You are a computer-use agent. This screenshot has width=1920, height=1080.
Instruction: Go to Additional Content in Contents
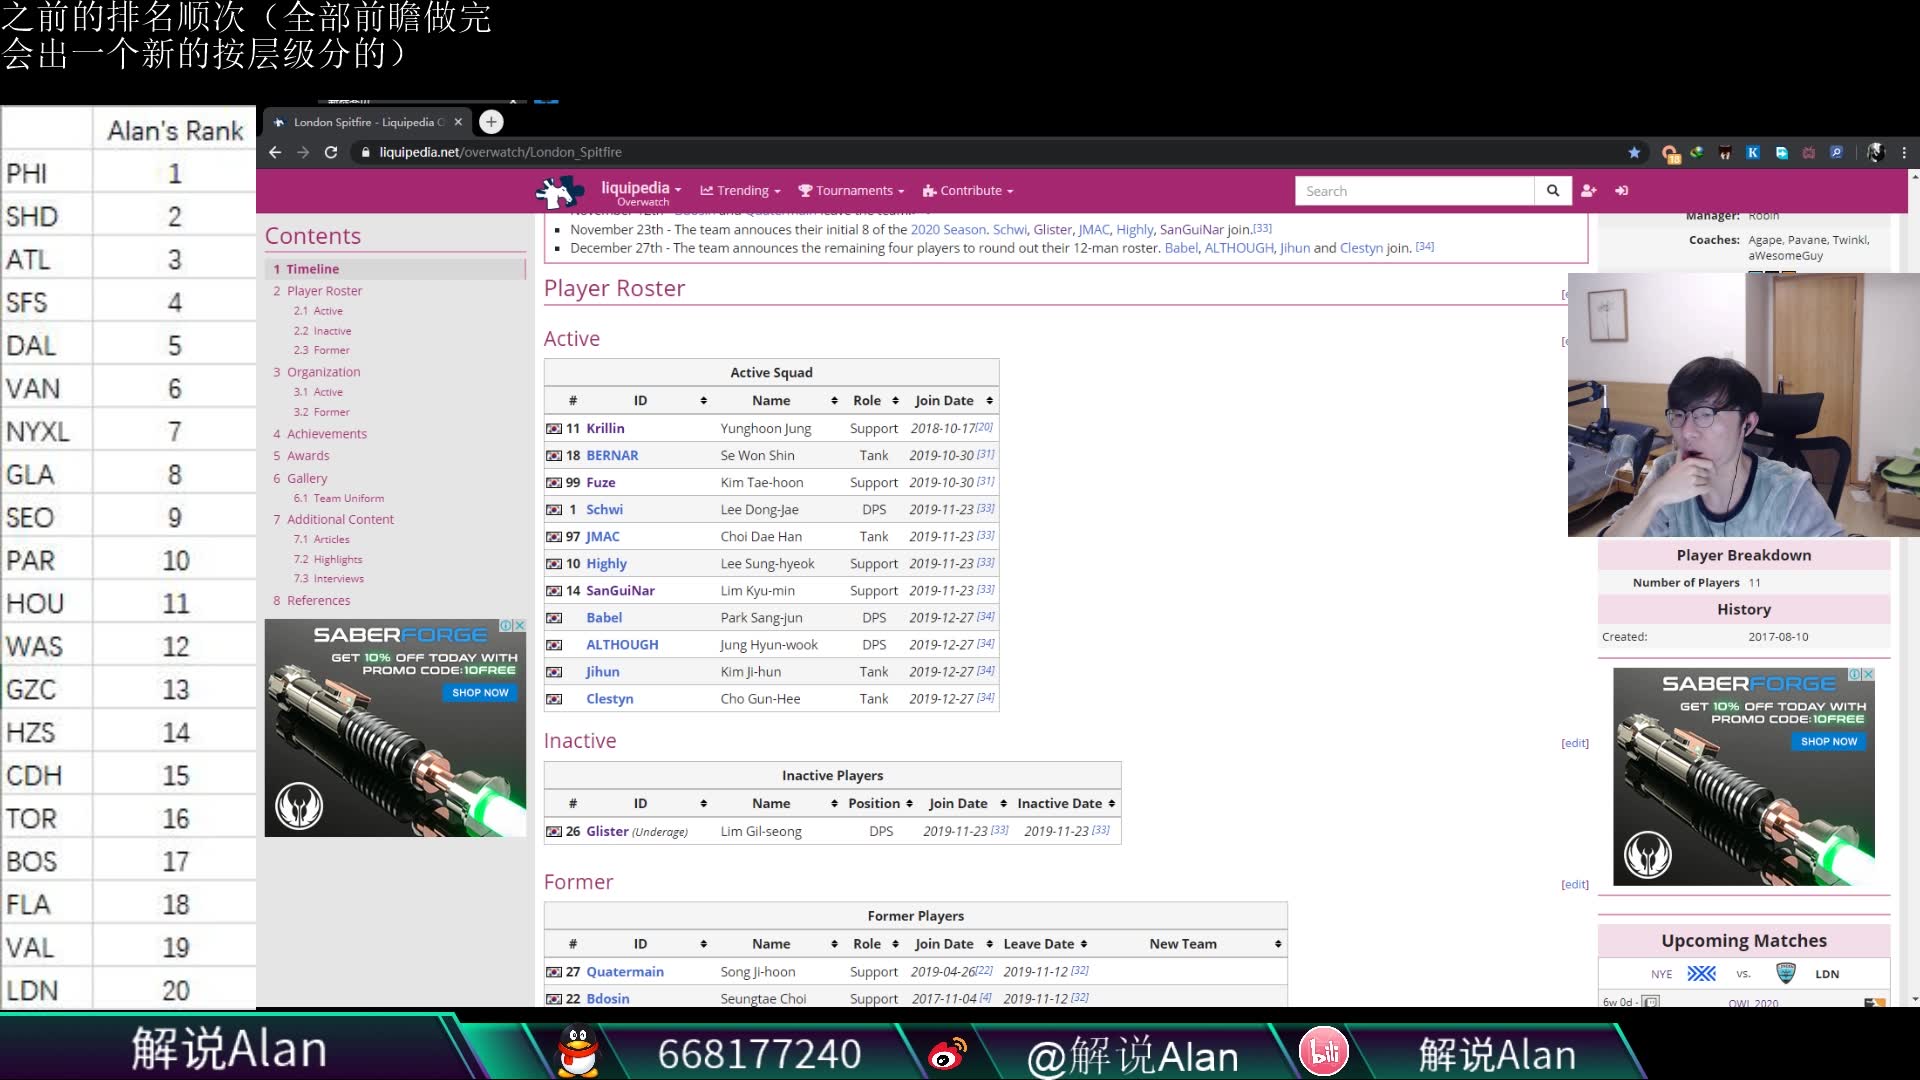(340, 520)
